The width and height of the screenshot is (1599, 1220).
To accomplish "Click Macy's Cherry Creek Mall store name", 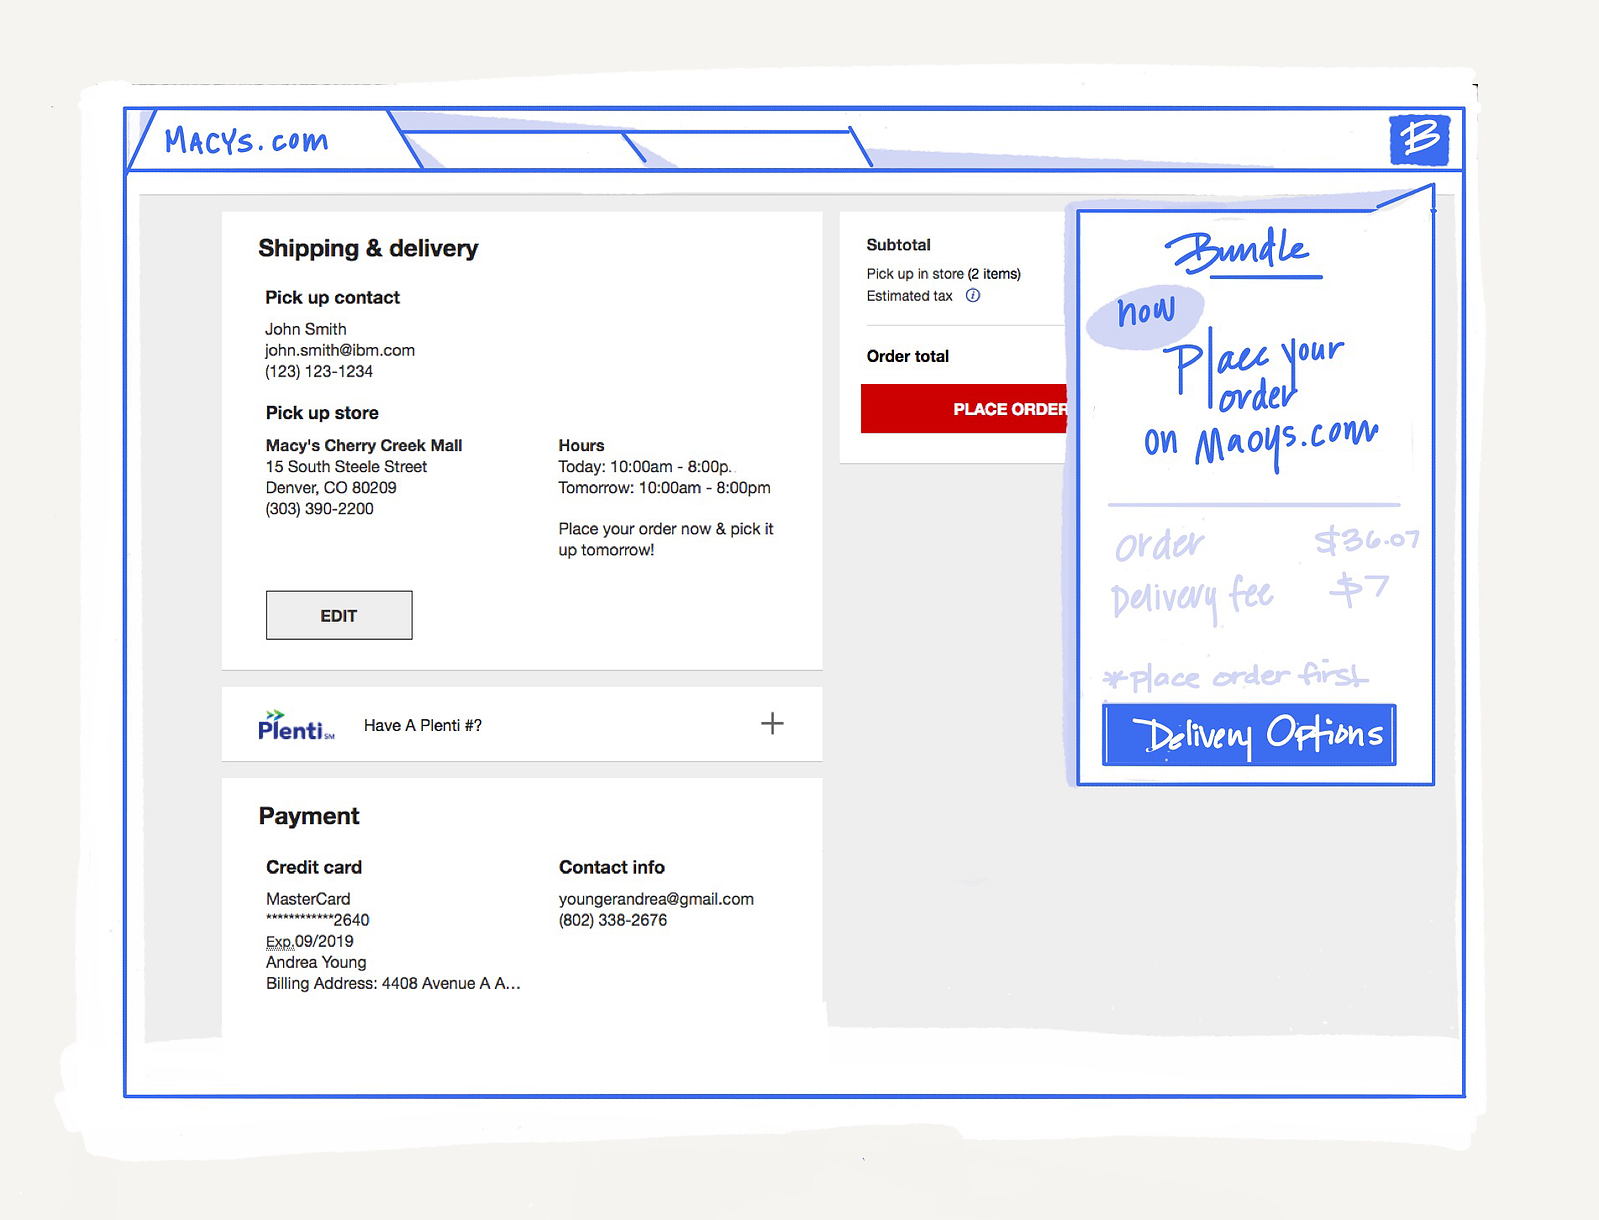I will 364,445.
